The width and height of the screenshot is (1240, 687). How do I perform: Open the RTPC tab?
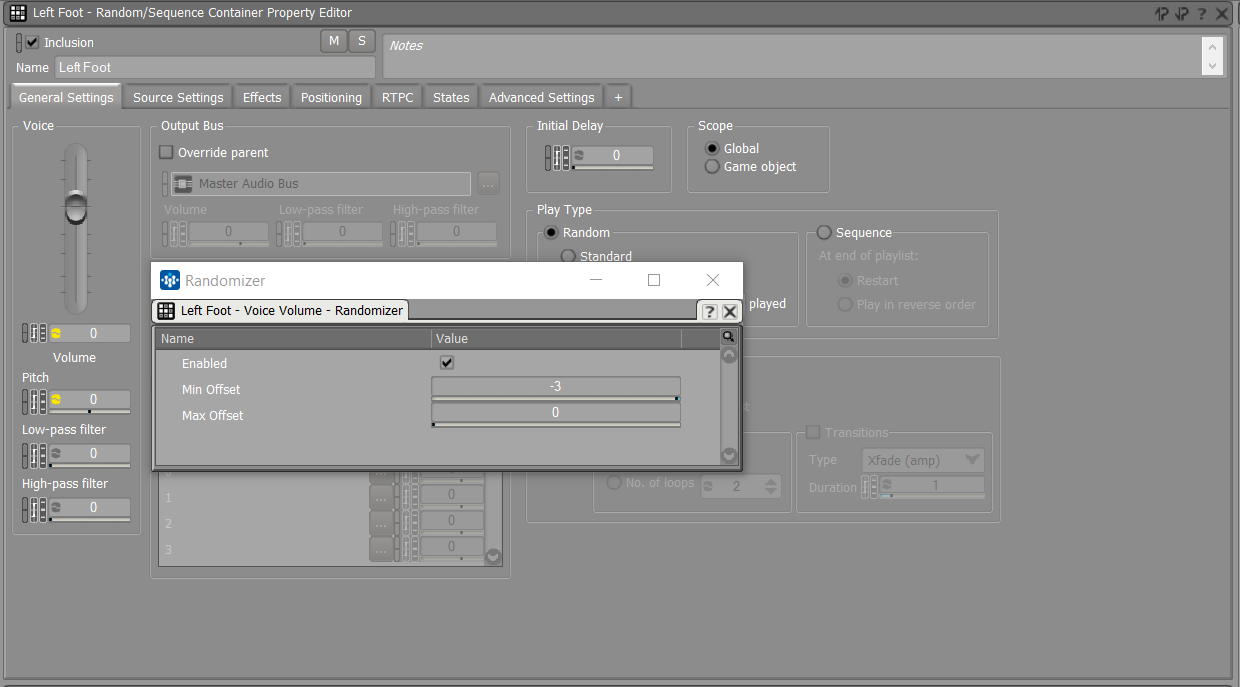(x=397, y=97)
